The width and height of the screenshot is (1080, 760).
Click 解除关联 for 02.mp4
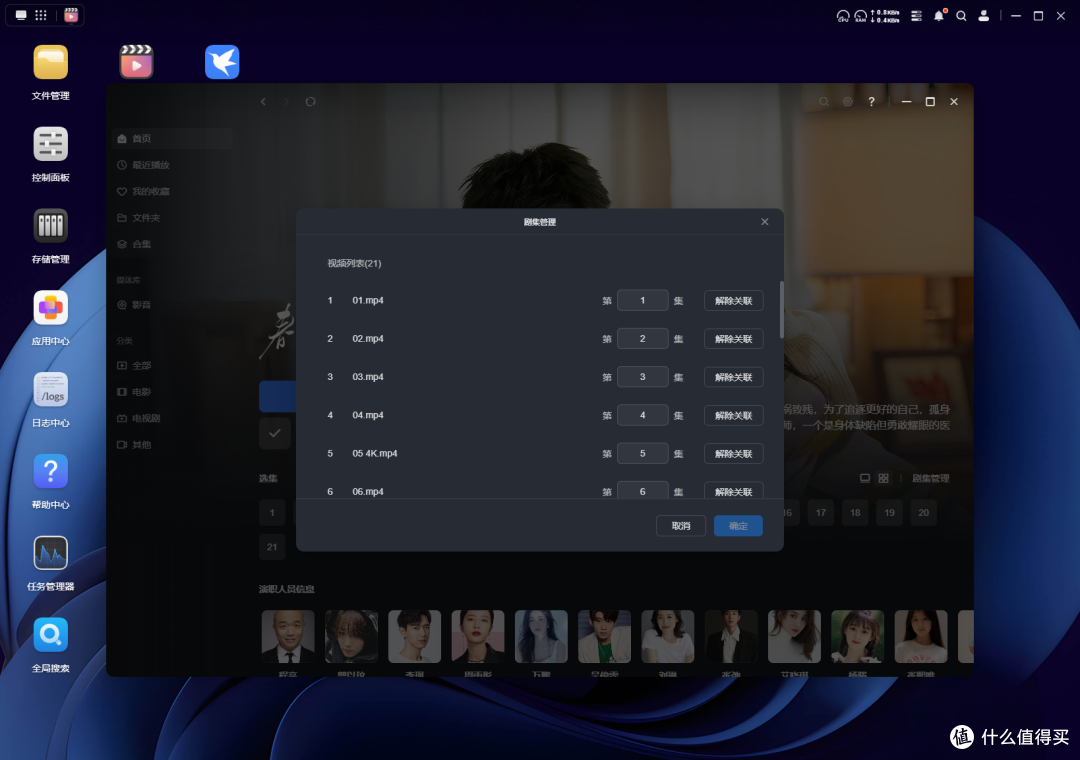coord(734,339)
